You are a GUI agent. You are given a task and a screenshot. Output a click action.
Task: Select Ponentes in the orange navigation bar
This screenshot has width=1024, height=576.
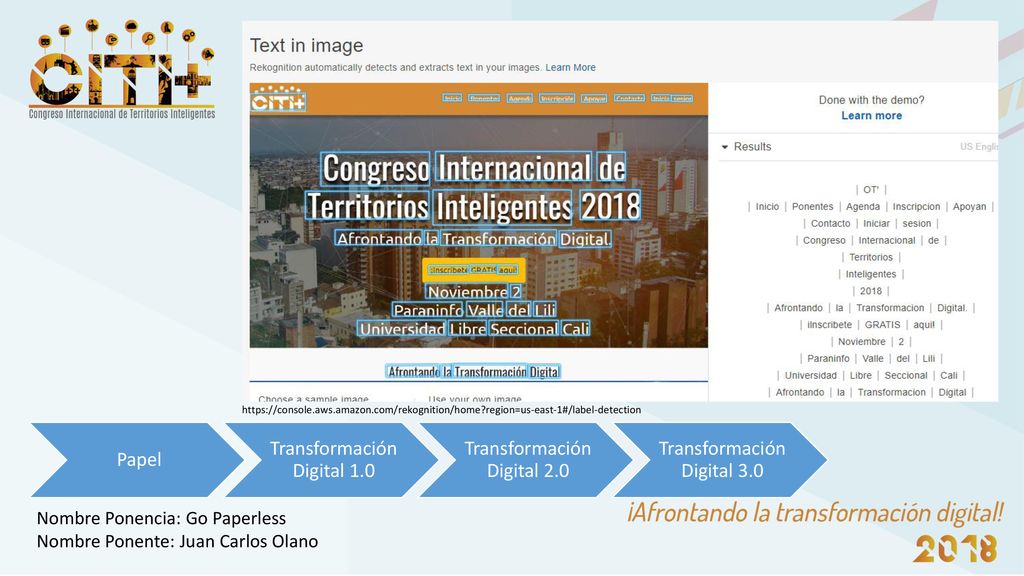pos(484,98)
